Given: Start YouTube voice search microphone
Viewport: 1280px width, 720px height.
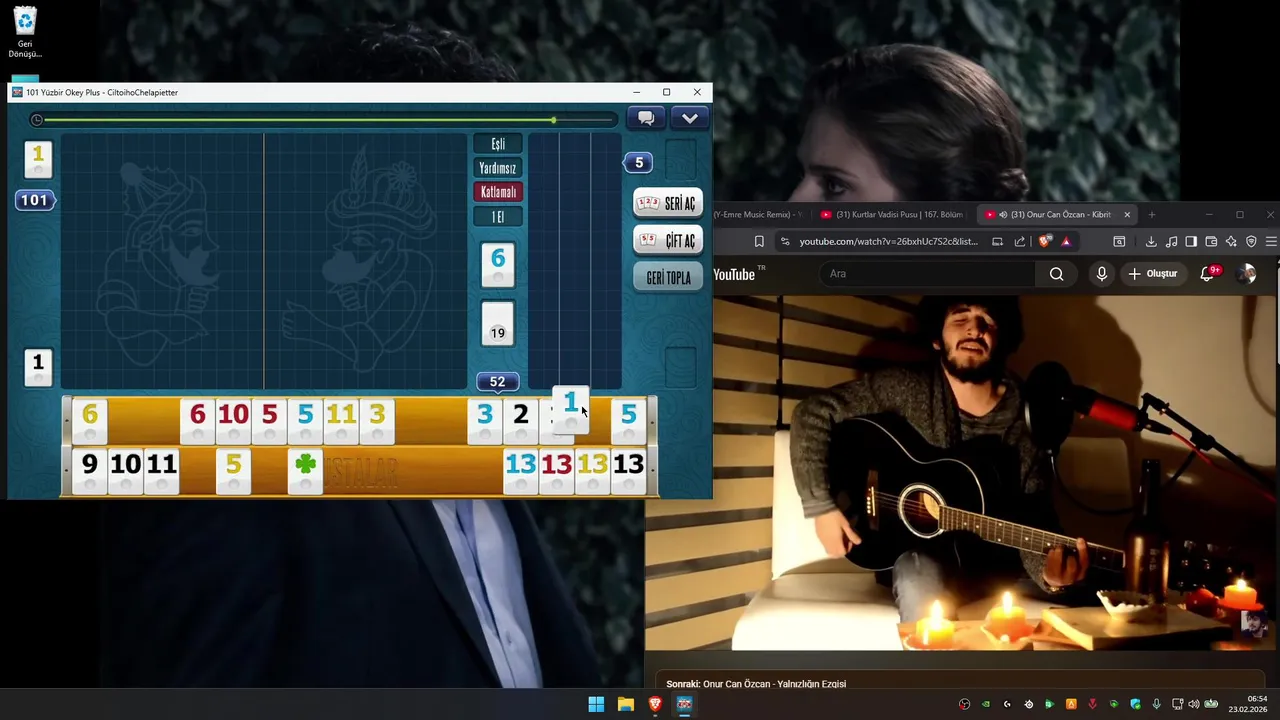Looking at the screenshot, I should pos(1101,274).
